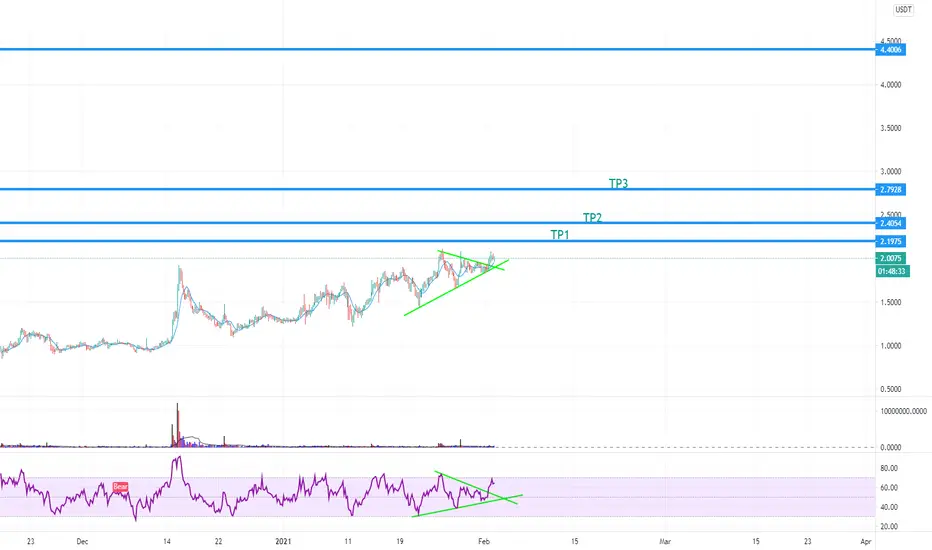Screen dimensions: 932x550
Task: Click the 1.5000 price axis value
Action: [x=890, y=303]
